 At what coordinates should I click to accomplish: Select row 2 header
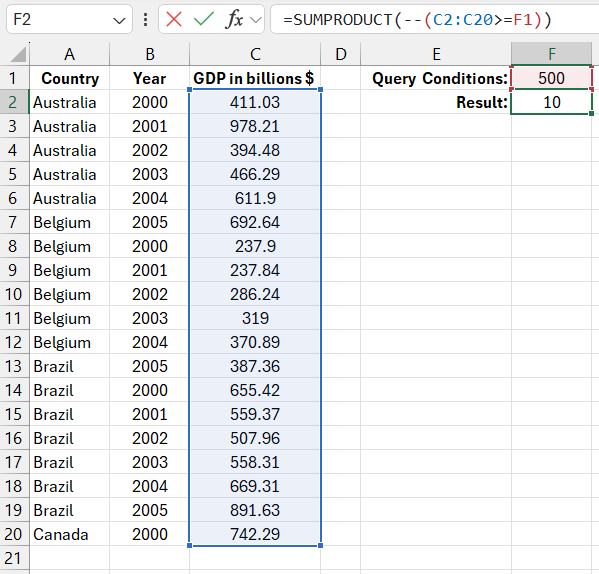point(14,102)
